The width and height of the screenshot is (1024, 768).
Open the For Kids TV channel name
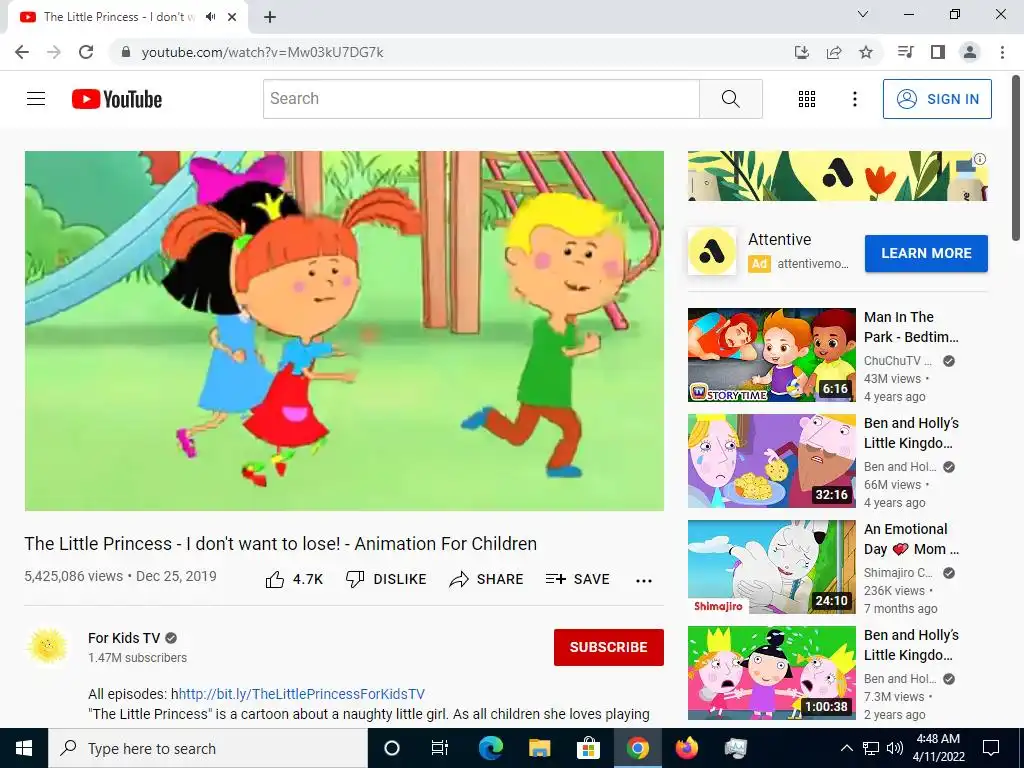(x=124, y=638)
